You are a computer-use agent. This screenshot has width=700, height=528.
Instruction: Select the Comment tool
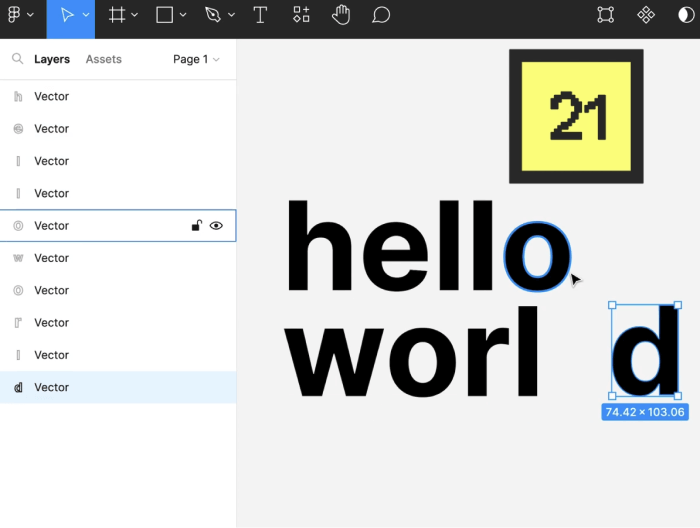381,15
